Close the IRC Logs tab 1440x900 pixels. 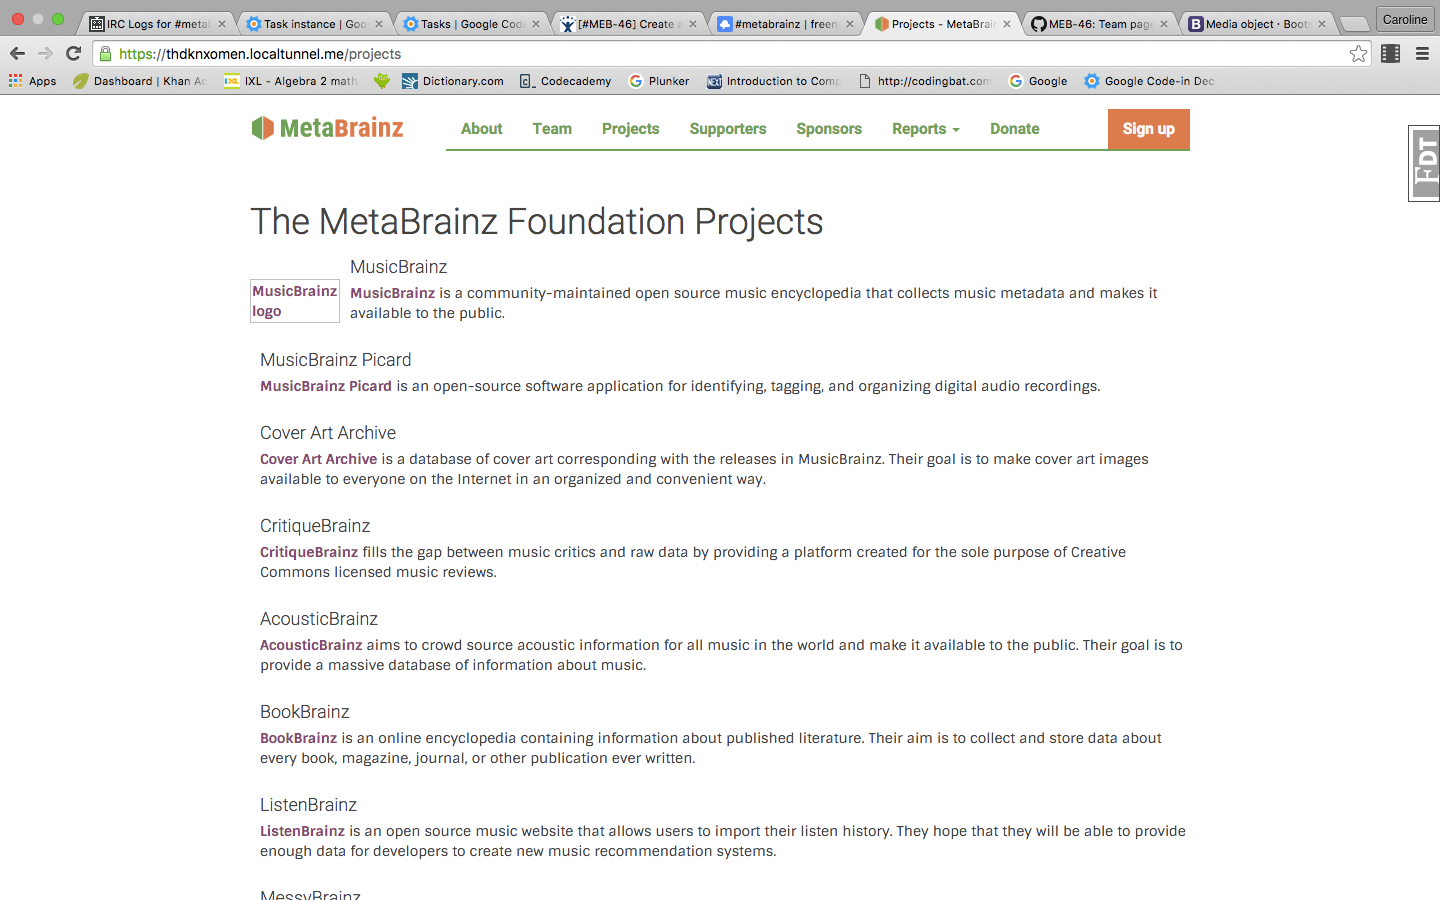222,24
